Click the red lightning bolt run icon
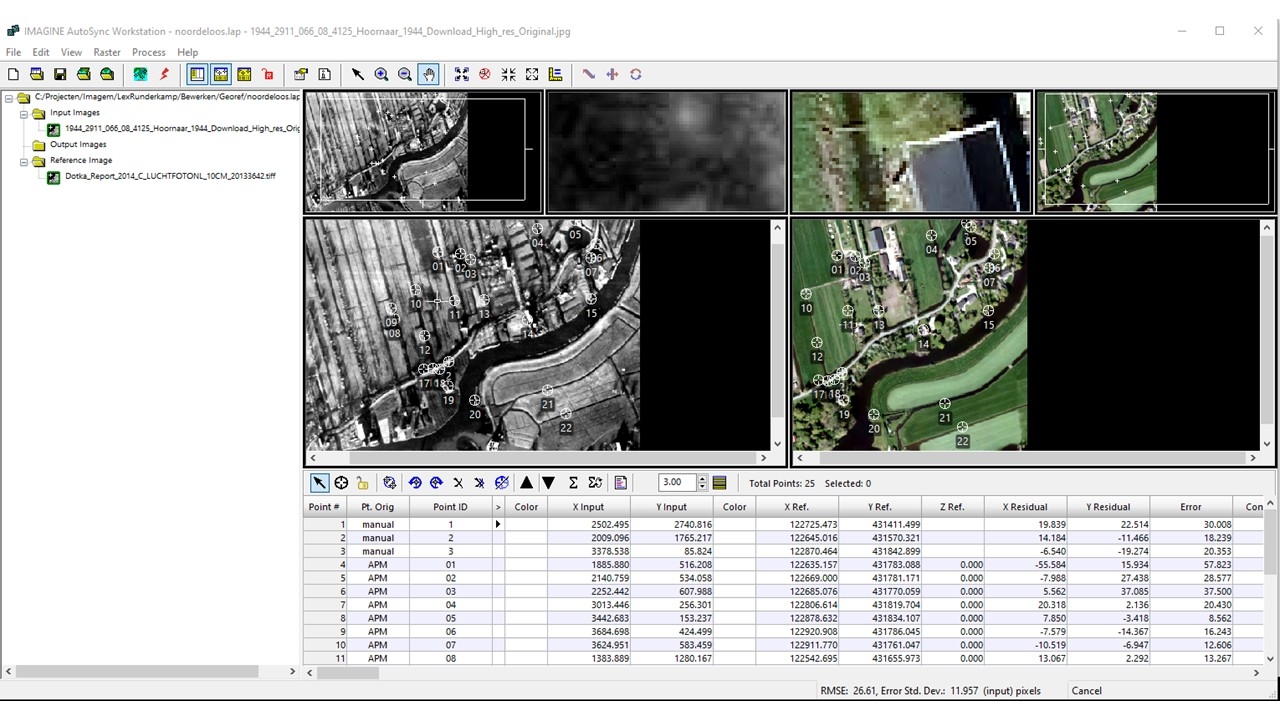 coord(164,74)
